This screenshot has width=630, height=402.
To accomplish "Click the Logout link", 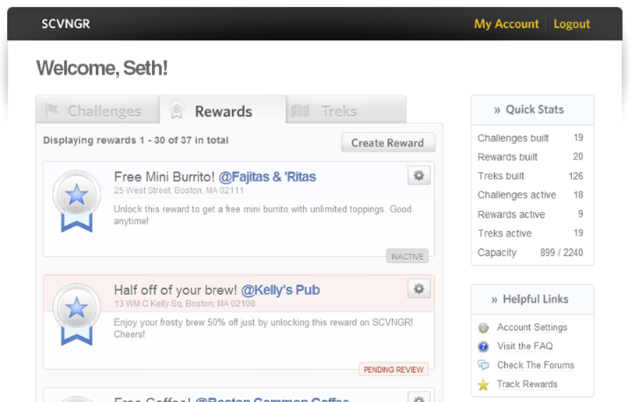I will (x=572, y=24).
